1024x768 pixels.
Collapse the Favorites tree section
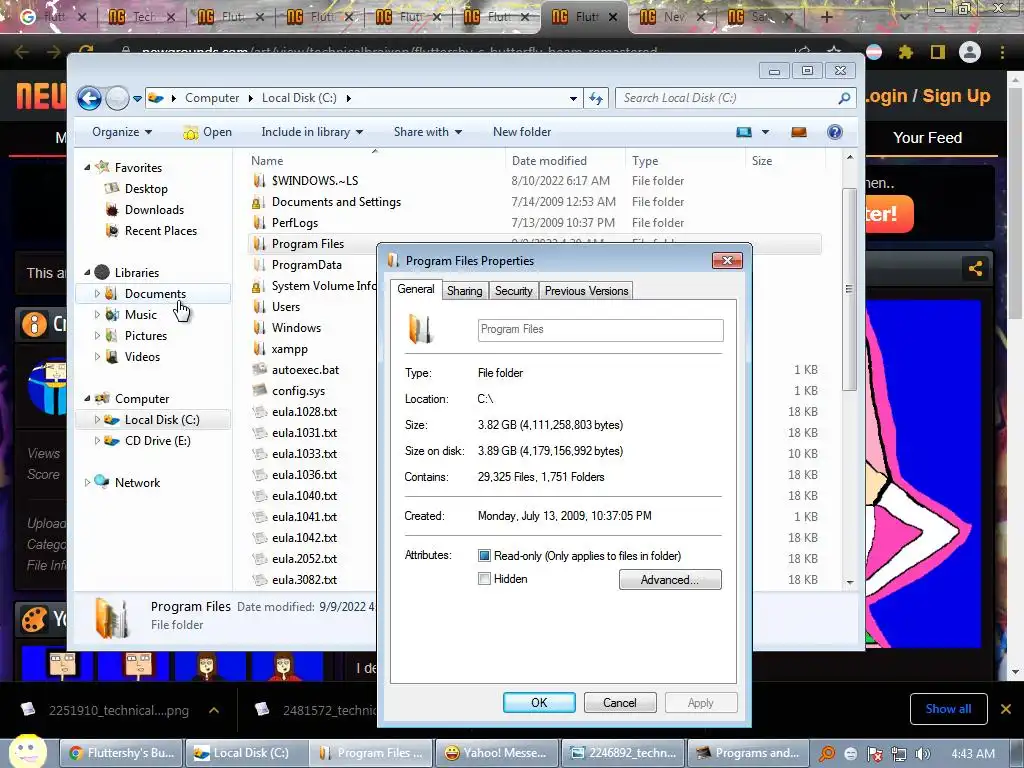click(x=88, y=168)
